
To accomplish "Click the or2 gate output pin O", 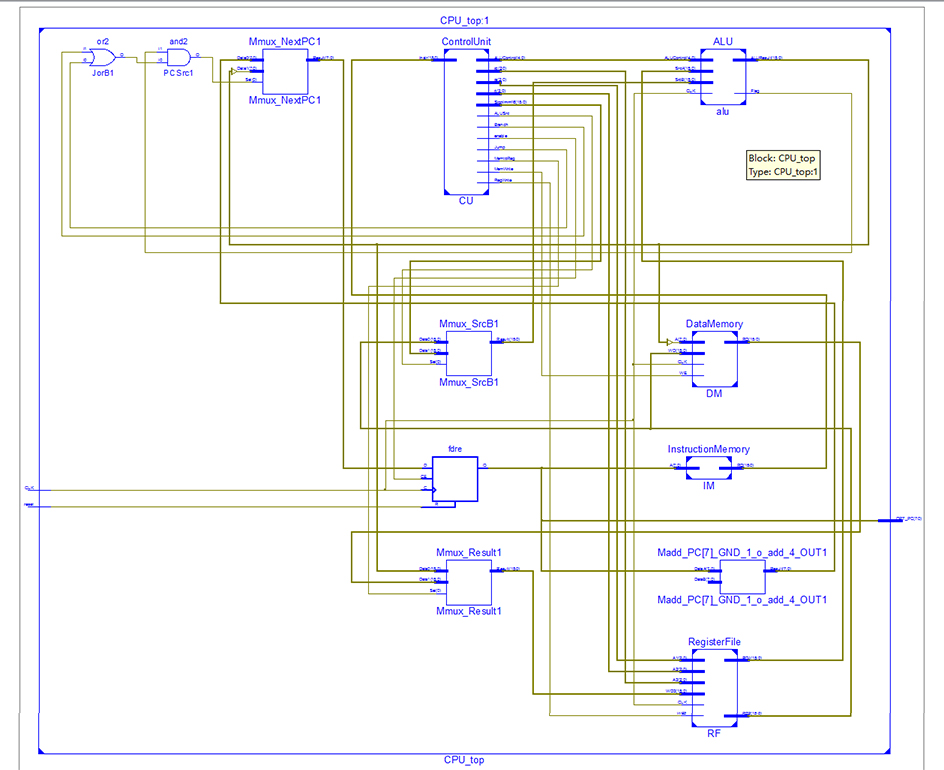I will tap(122, 55).
